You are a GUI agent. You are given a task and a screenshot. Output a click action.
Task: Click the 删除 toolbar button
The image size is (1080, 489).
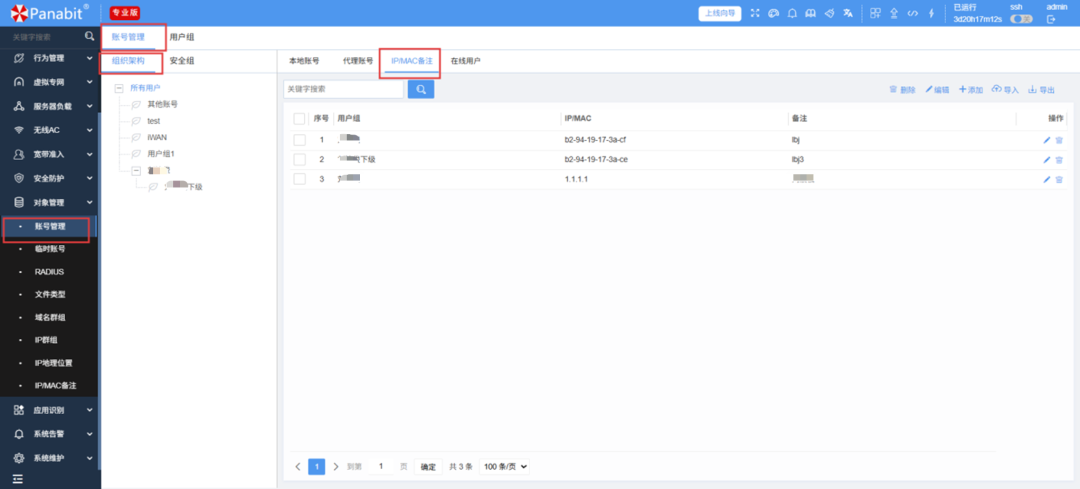[x=902, y=90]
